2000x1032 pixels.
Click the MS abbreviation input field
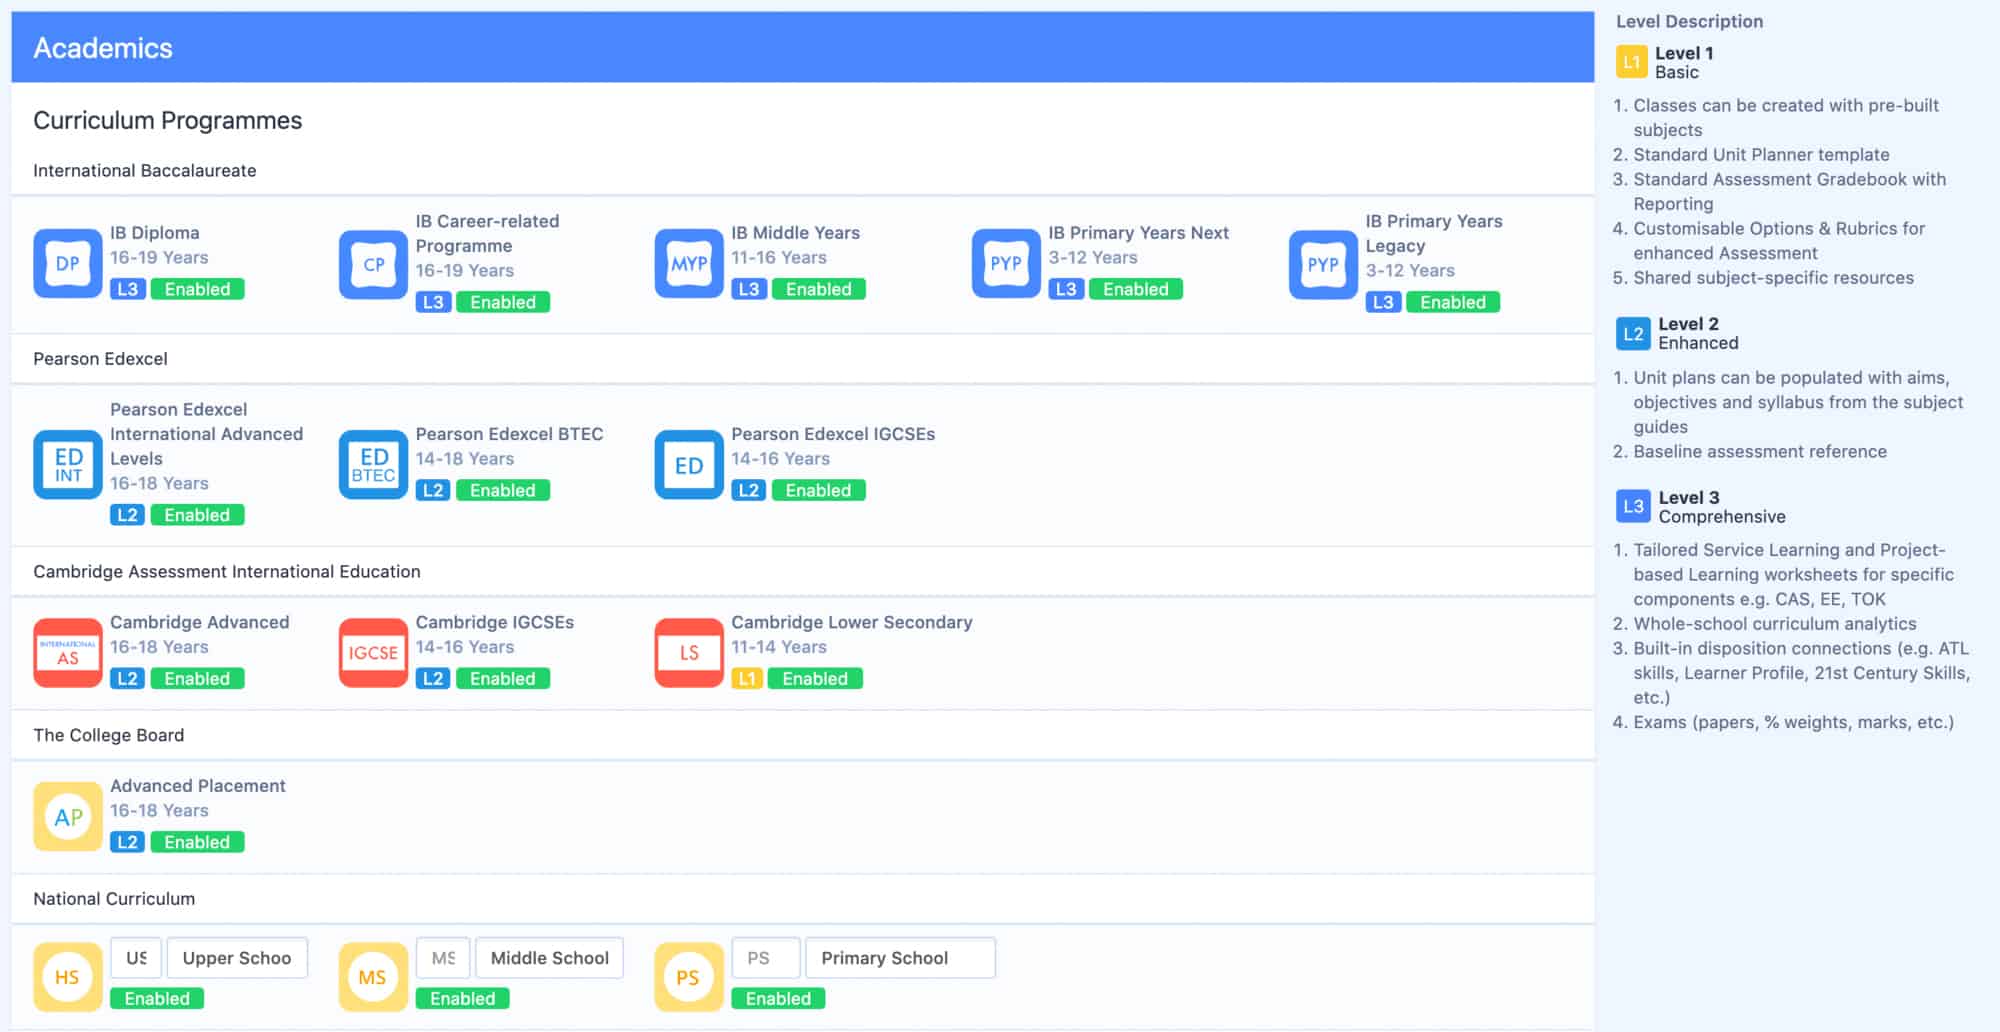click(x=442, y=958)
